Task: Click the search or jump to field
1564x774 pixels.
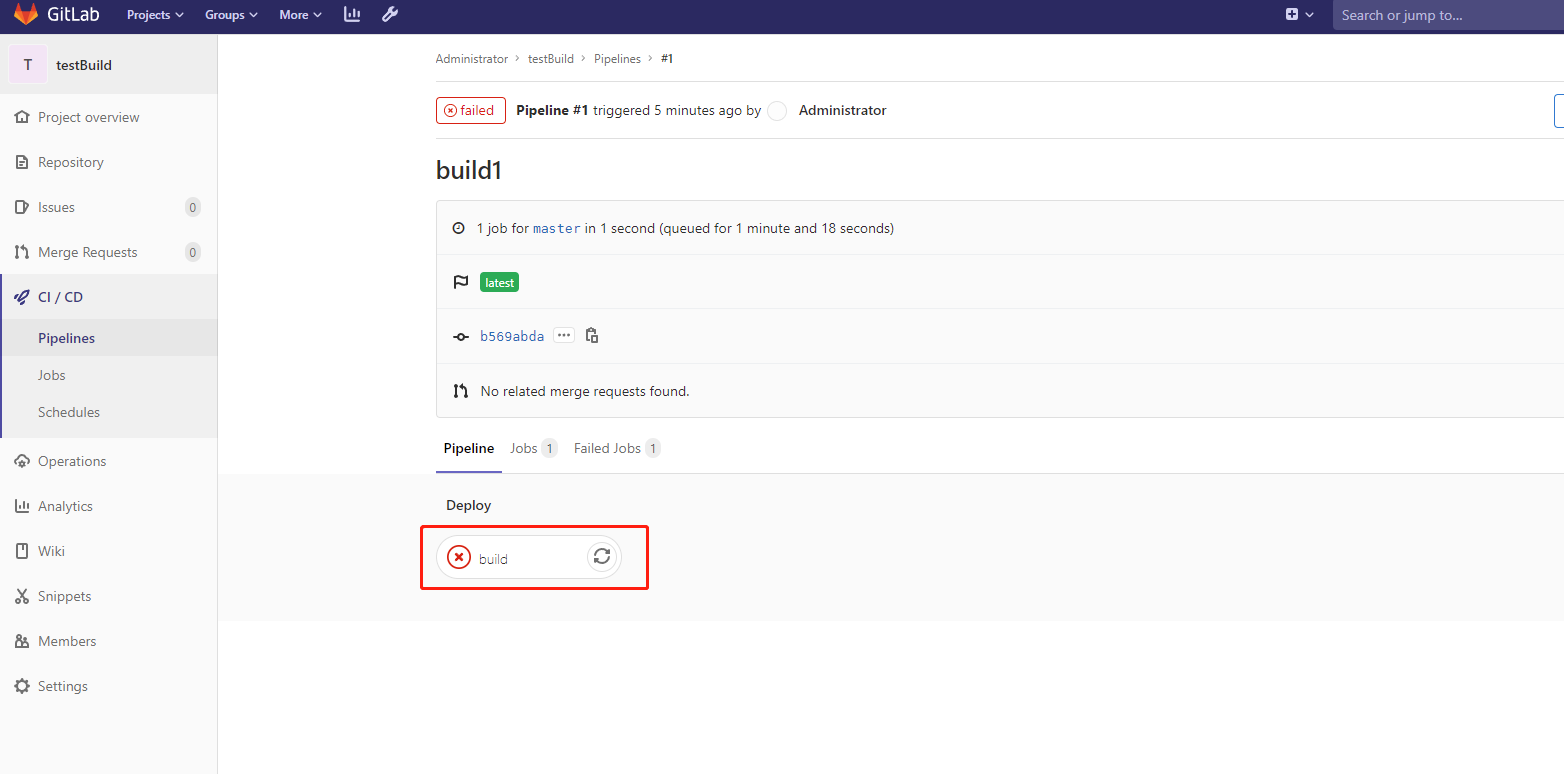Action: (x=1448, y=15)
